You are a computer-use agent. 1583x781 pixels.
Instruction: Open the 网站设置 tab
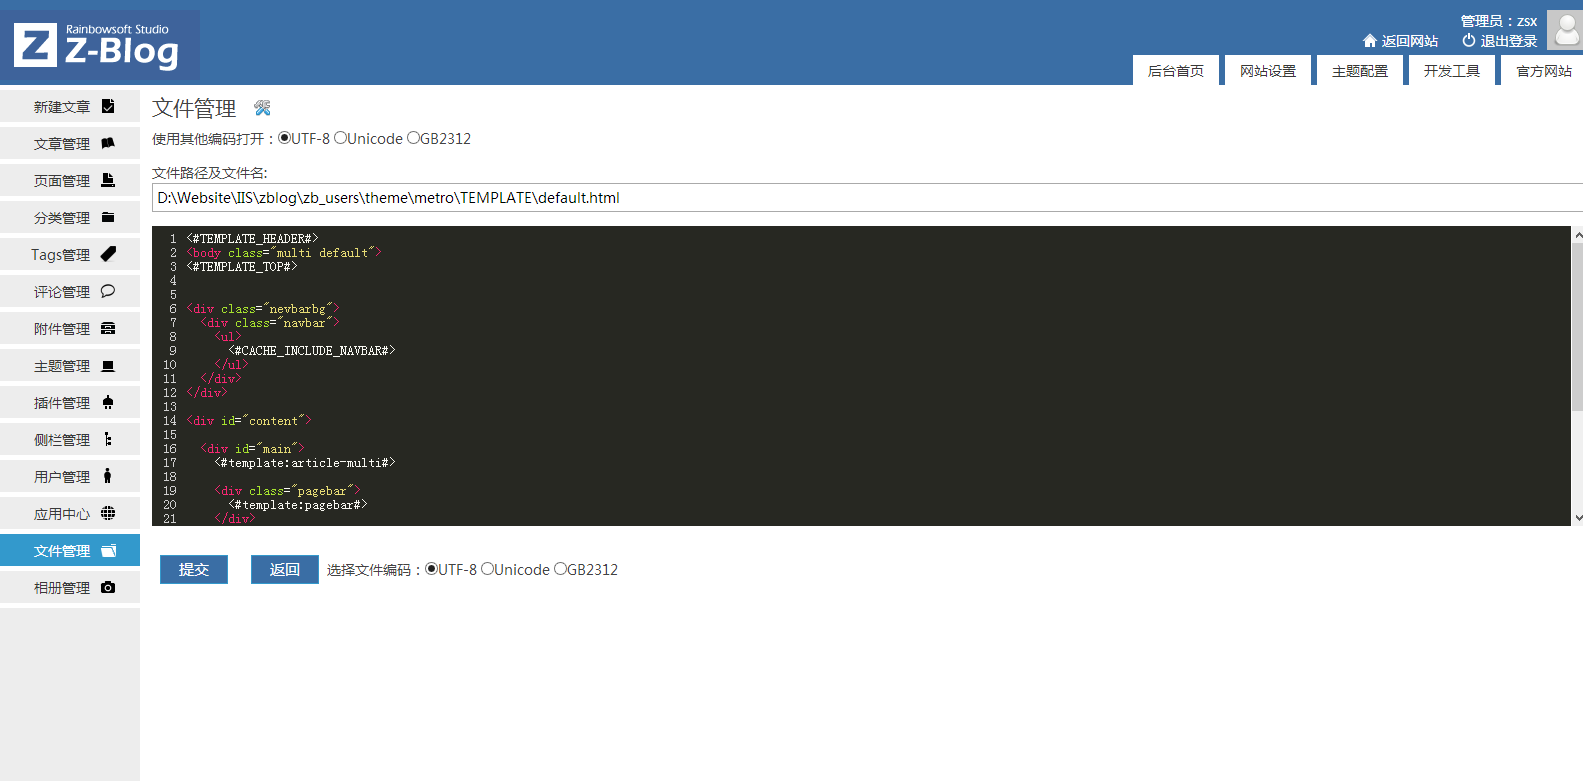tap(1268, 70)
